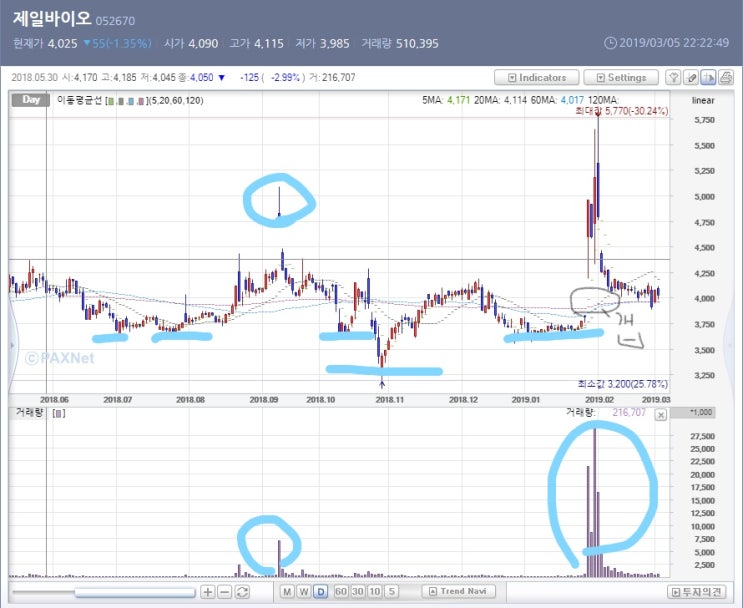
Task: Click the linear scale label
Action: [x=703, y=100]
